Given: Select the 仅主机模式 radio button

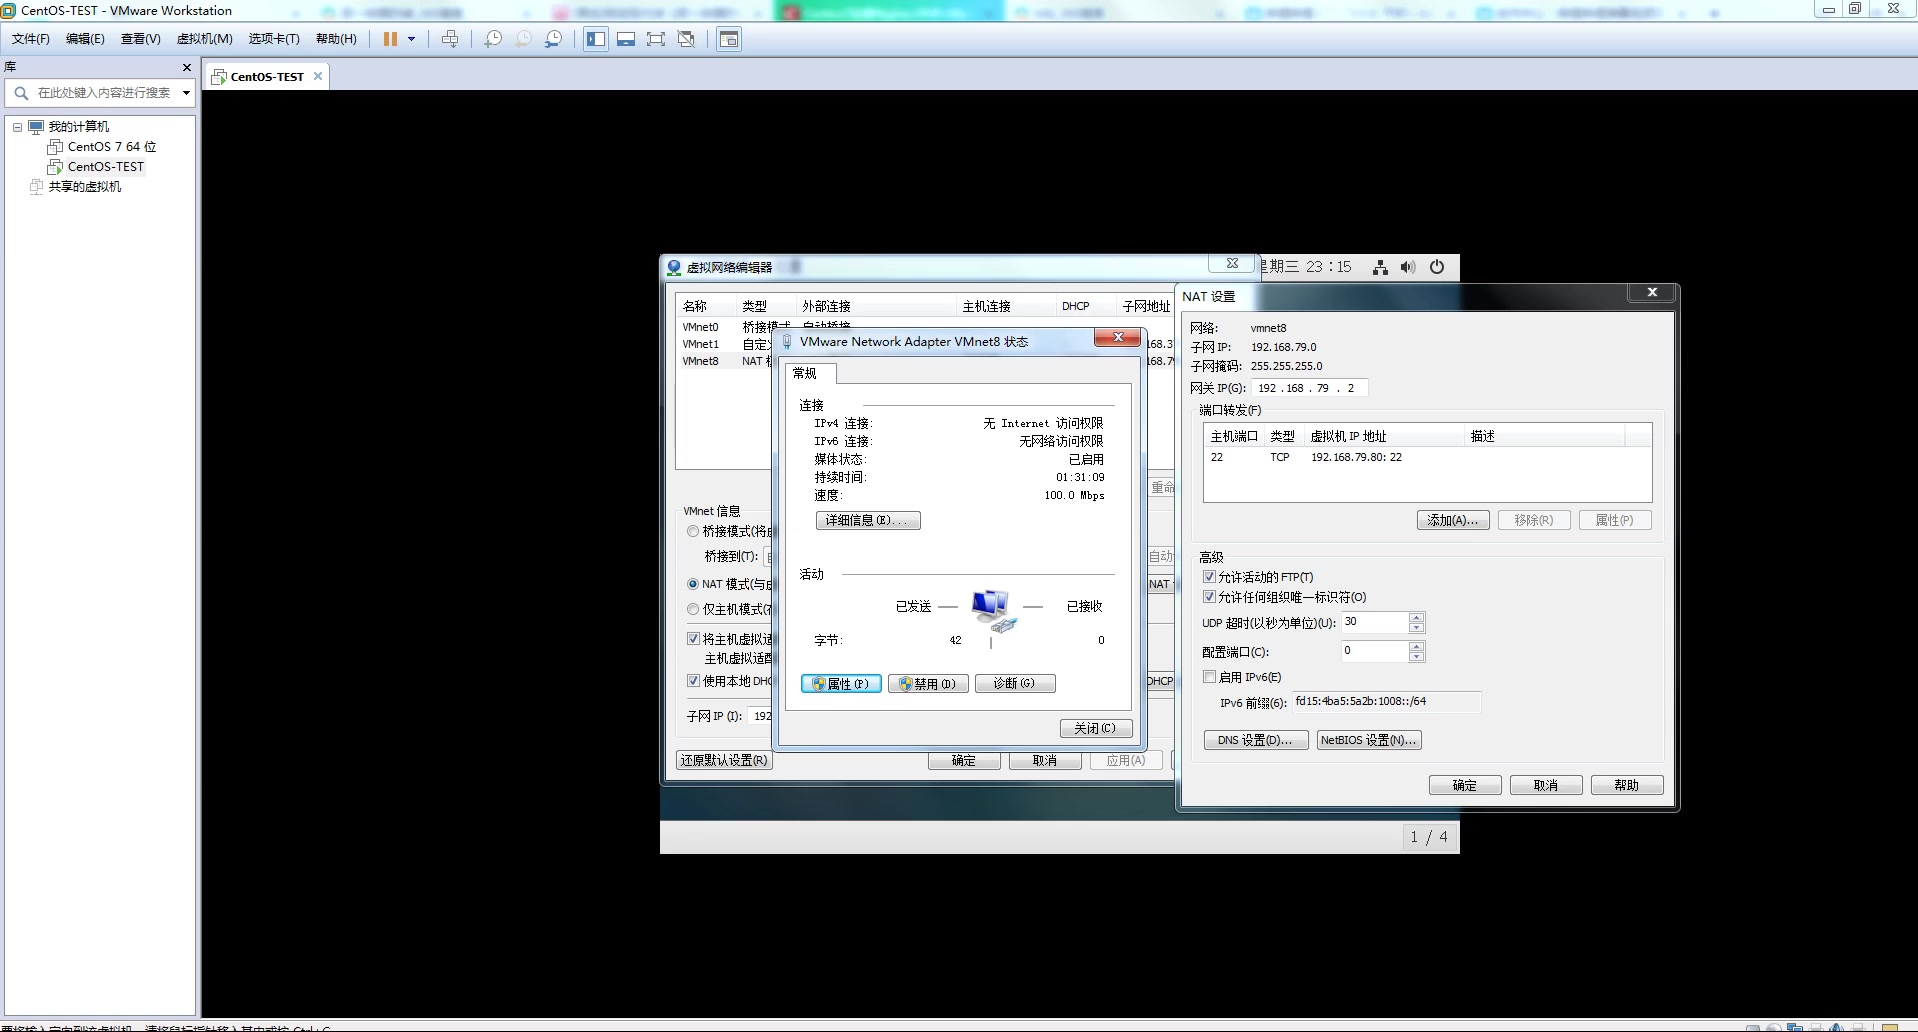Looking at the screenshot, I should 693,609.
